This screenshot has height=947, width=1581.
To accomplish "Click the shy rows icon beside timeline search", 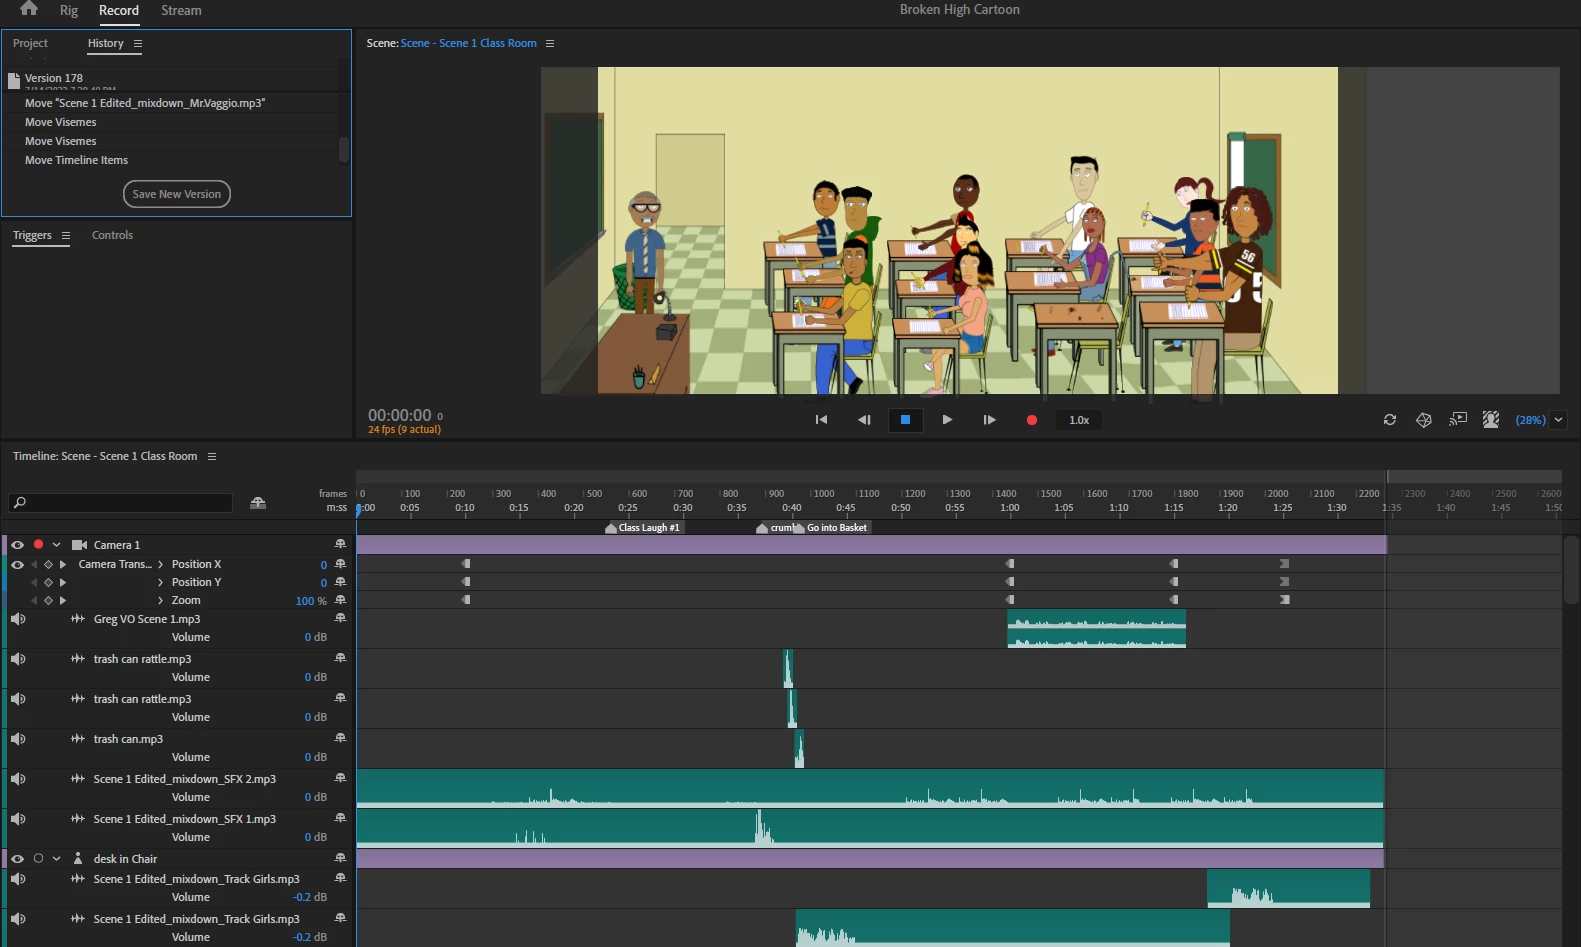I will (x=258, y=503).
